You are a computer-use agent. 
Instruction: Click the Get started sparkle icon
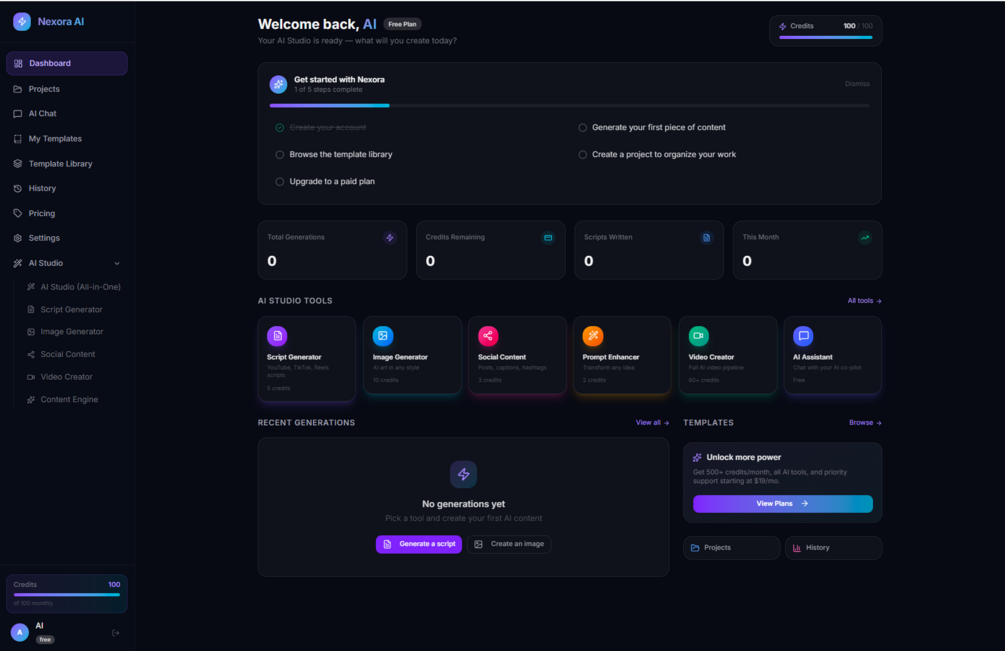pos(278,84)
